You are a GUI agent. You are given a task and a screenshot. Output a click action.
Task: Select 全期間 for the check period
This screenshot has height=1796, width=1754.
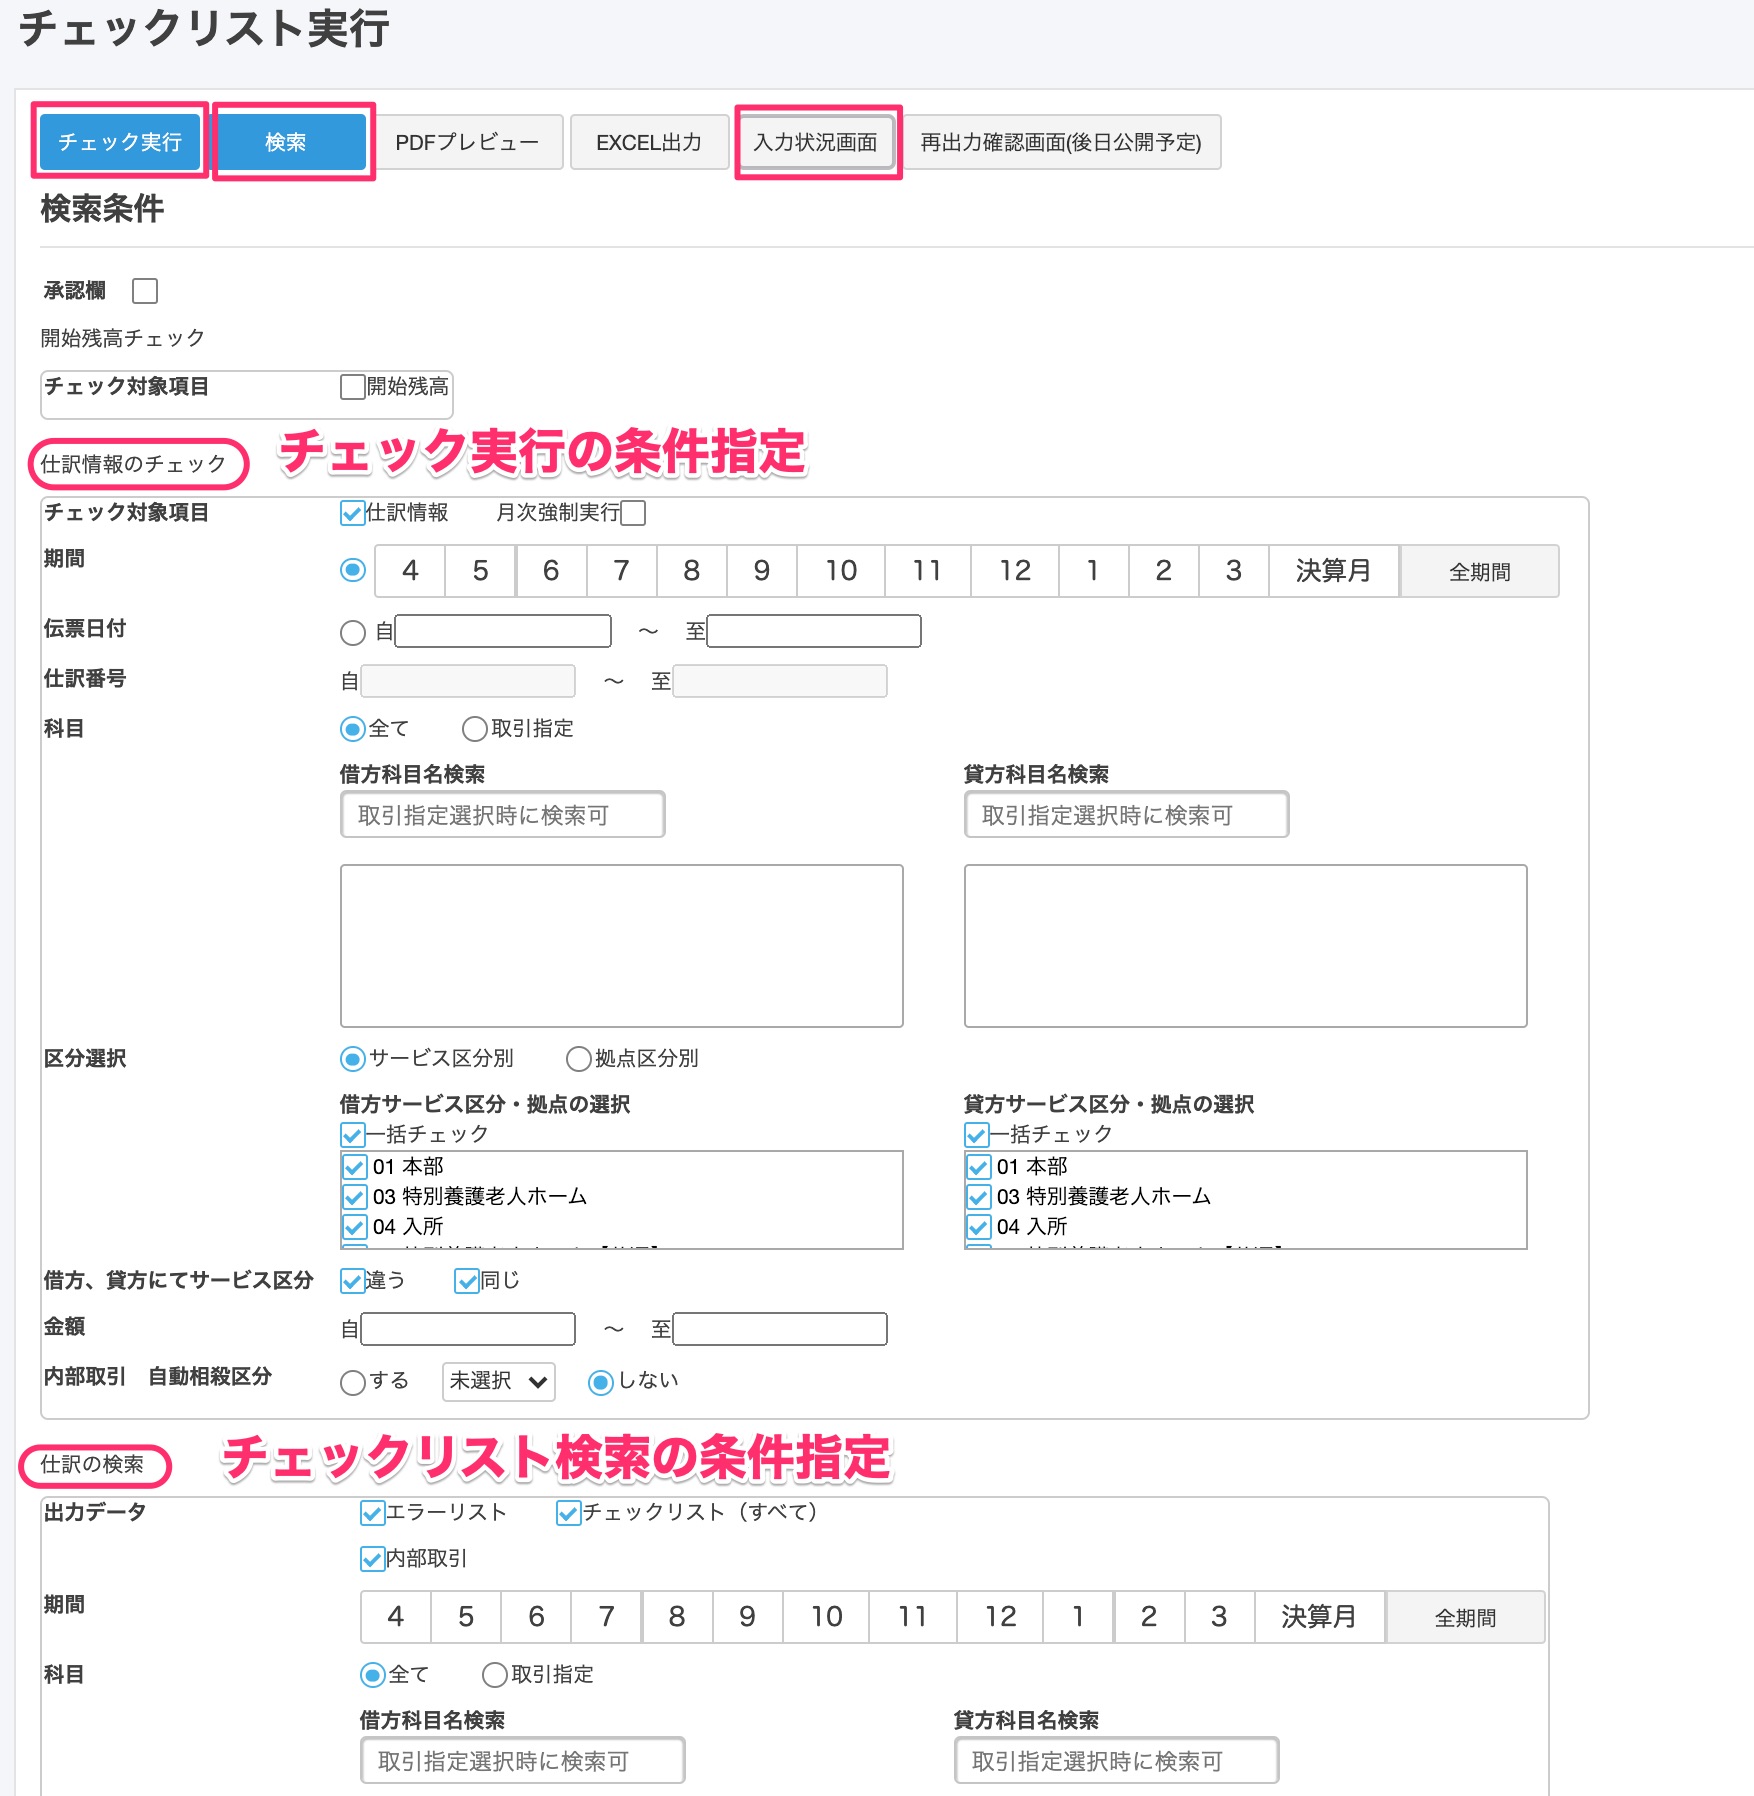click(x=1478, y=570)
